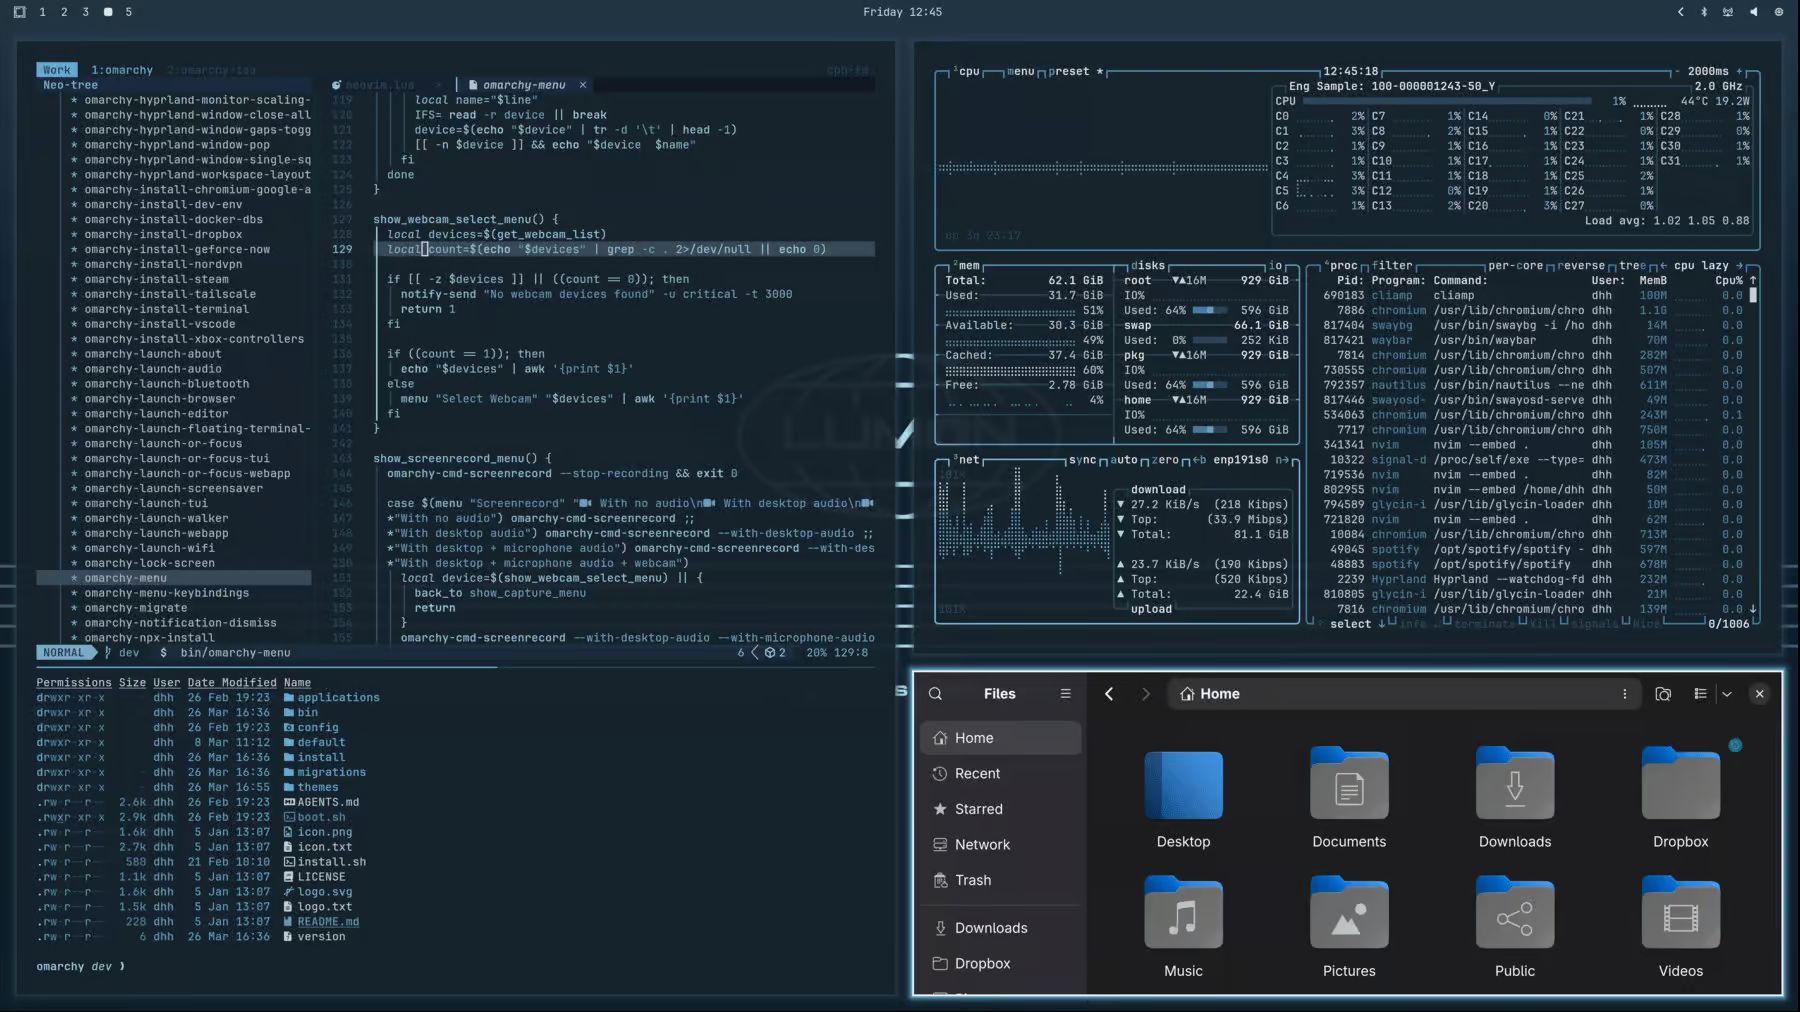1800x1012 pixels.
Task: Open the Documents folder icon
Action: click(x=1349, y=786)
